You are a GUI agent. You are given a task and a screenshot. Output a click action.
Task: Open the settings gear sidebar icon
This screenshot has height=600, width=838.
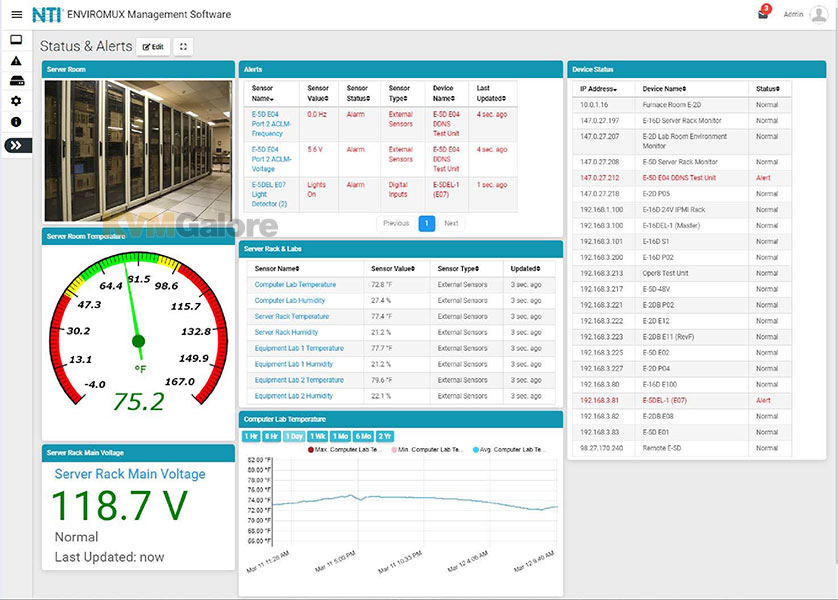[x=16, y=101]
